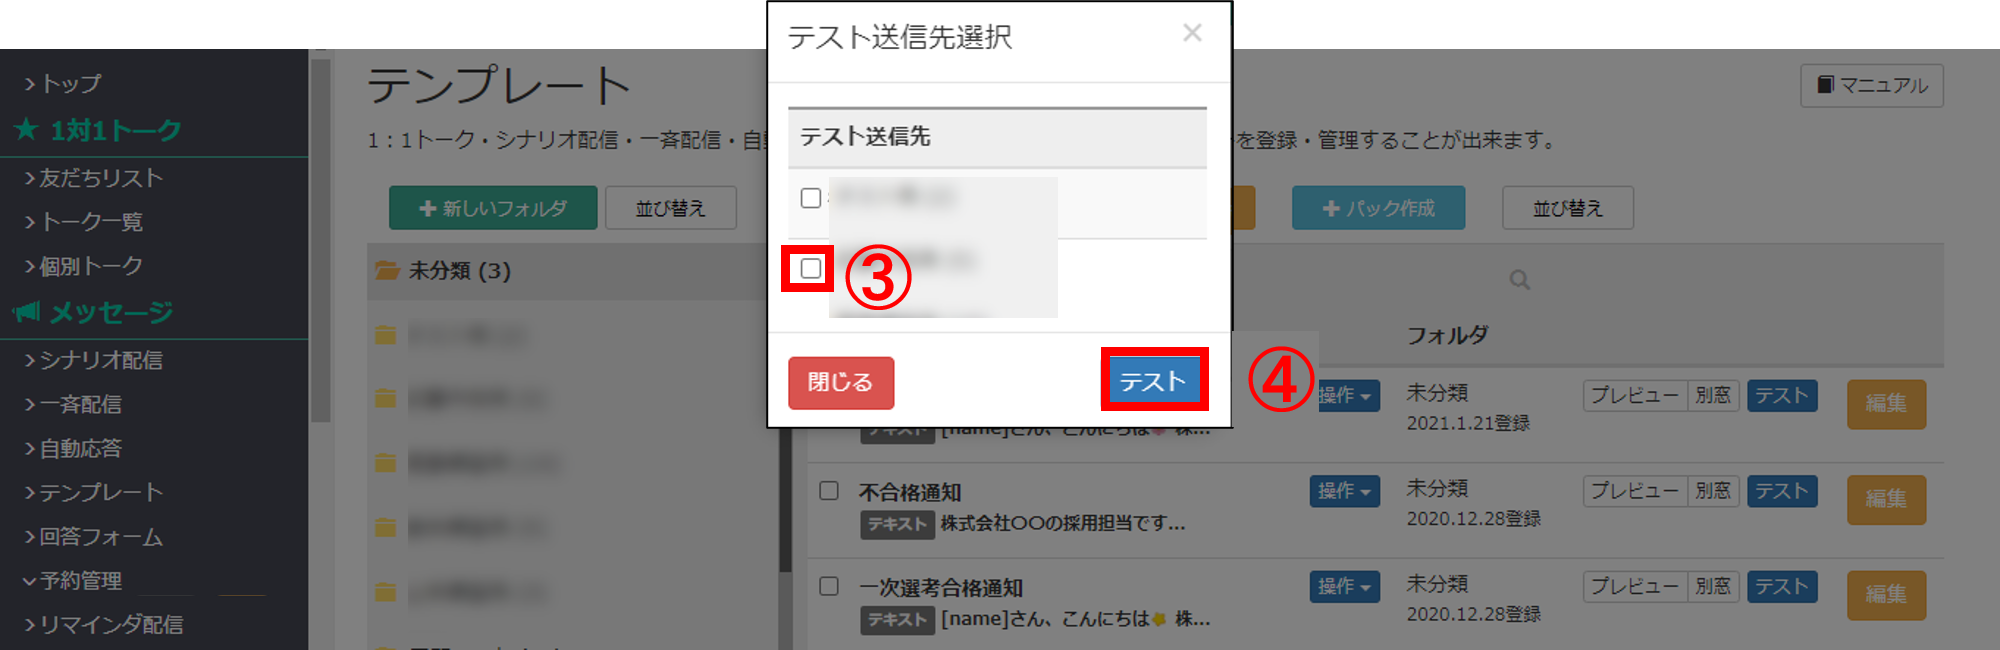Click the sidebar vertical scrollbar
The image size is (2000, 650).
(x=320, y=240)
